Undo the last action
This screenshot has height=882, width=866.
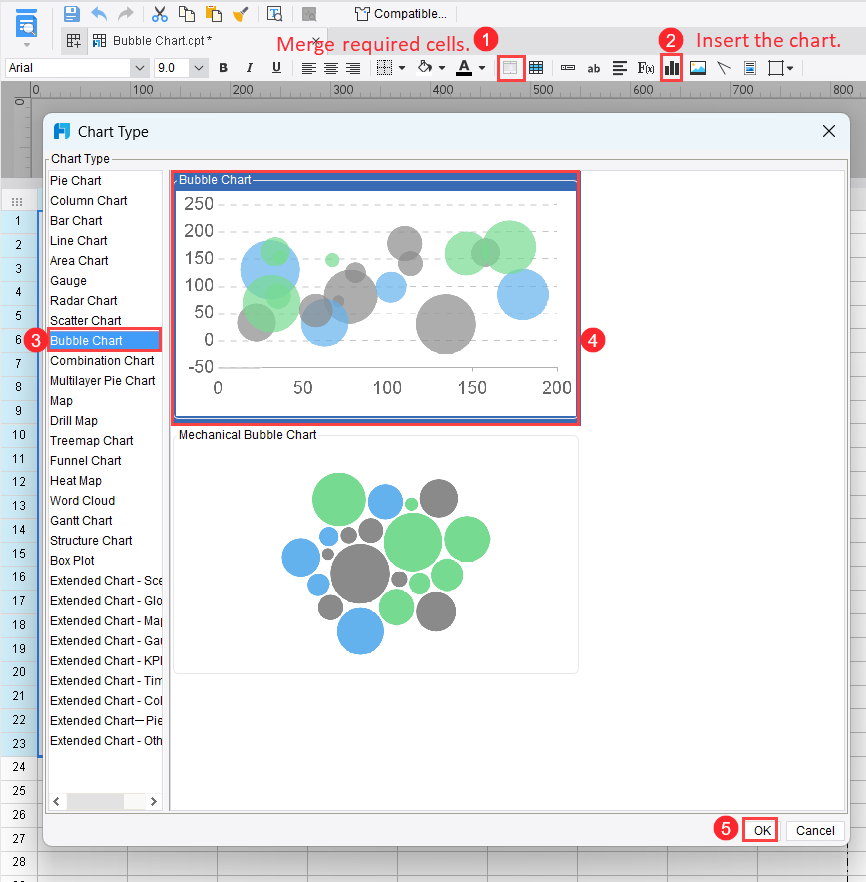(x=100, y=14)
